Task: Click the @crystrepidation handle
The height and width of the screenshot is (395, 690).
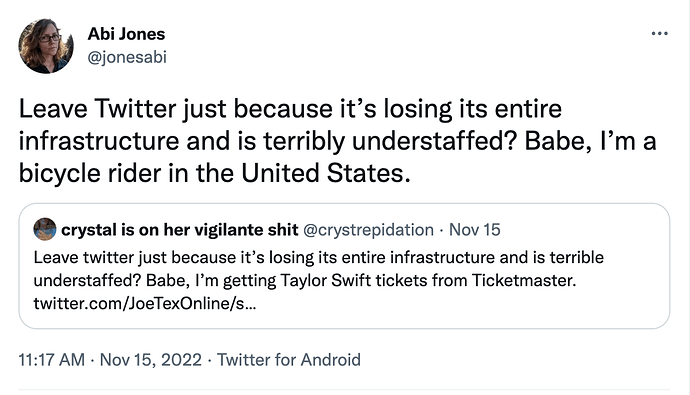Action: pos(369,230)
